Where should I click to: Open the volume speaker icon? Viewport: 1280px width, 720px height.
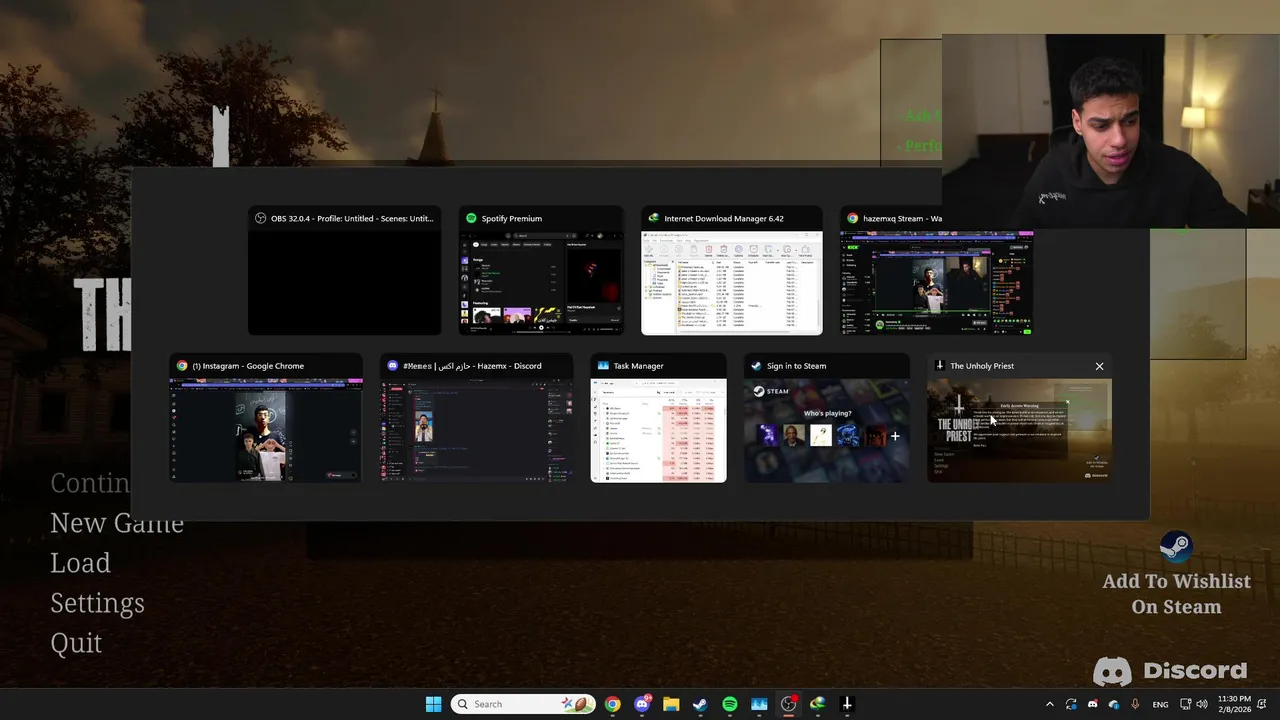click(x=1202, y=704)
